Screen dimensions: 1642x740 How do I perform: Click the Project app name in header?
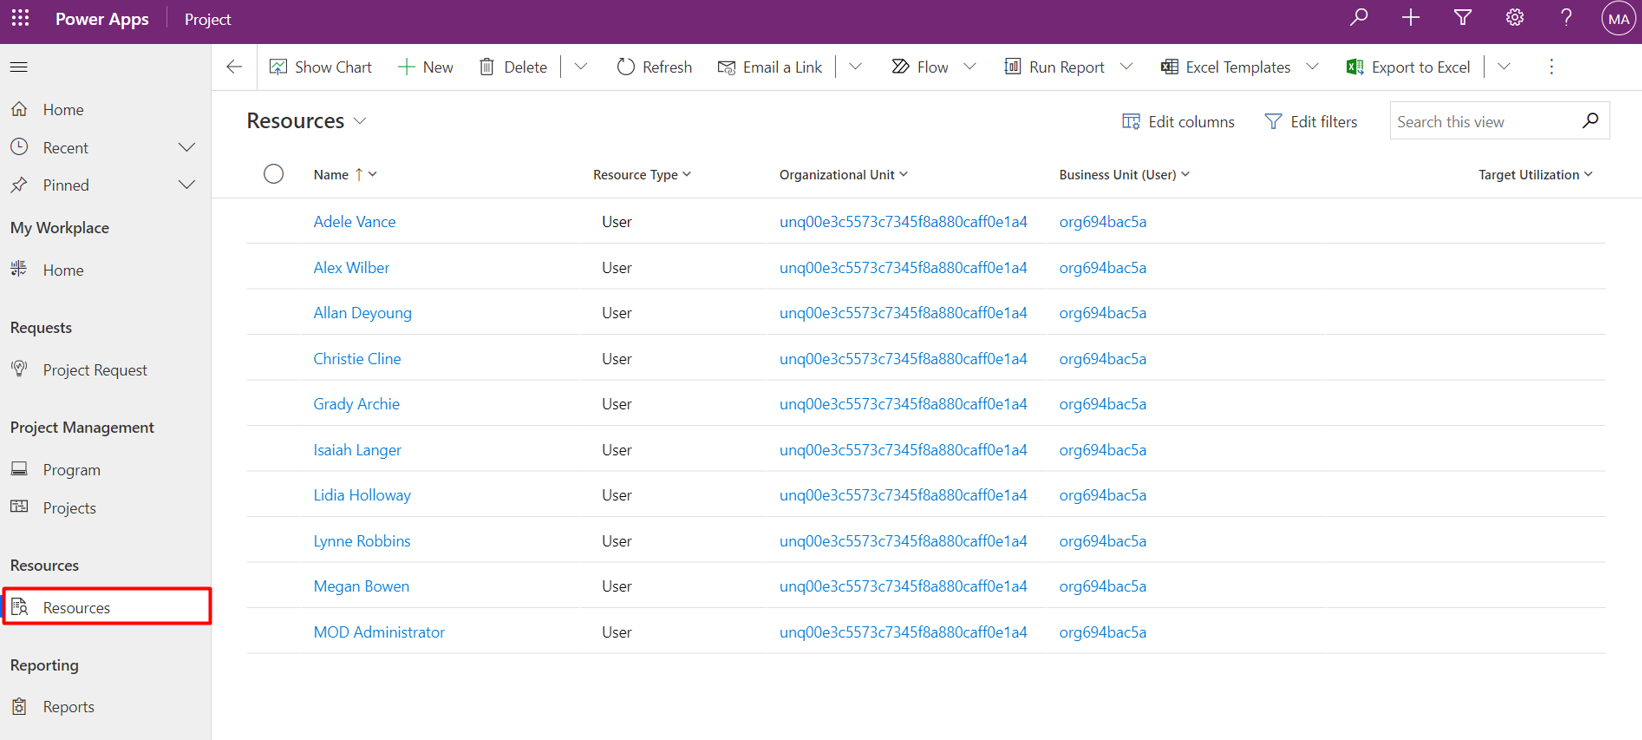click(207, 19)
